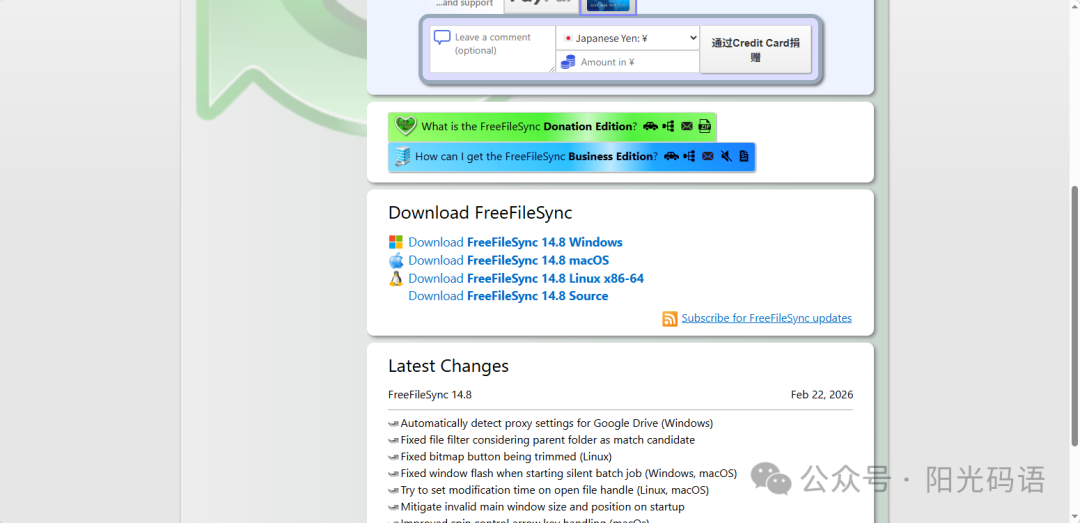Click the page vertical scrollbar thumb
The width and height of the screenshot is (1080, 523).
[1074, 316]
